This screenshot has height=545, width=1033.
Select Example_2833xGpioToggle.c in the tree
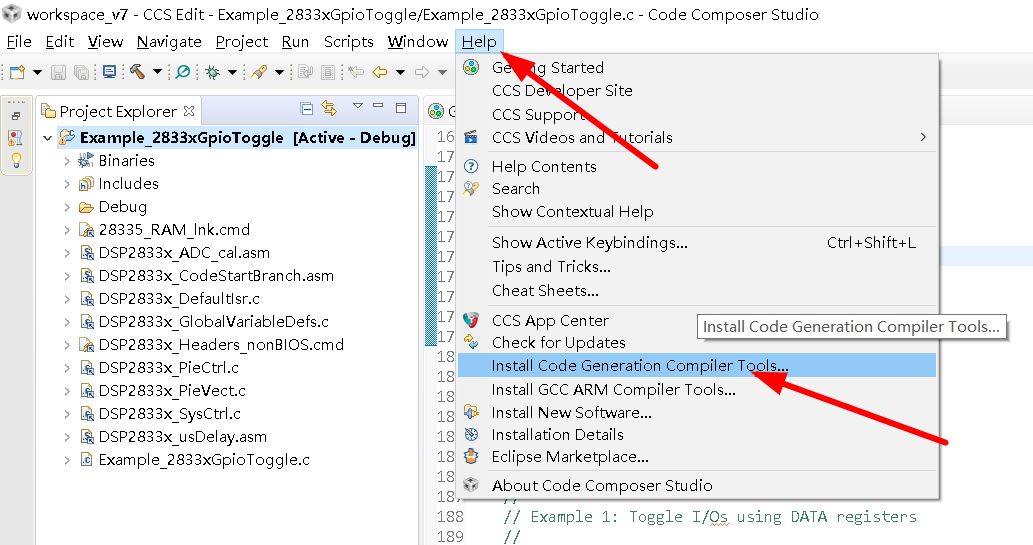(204, 460)
